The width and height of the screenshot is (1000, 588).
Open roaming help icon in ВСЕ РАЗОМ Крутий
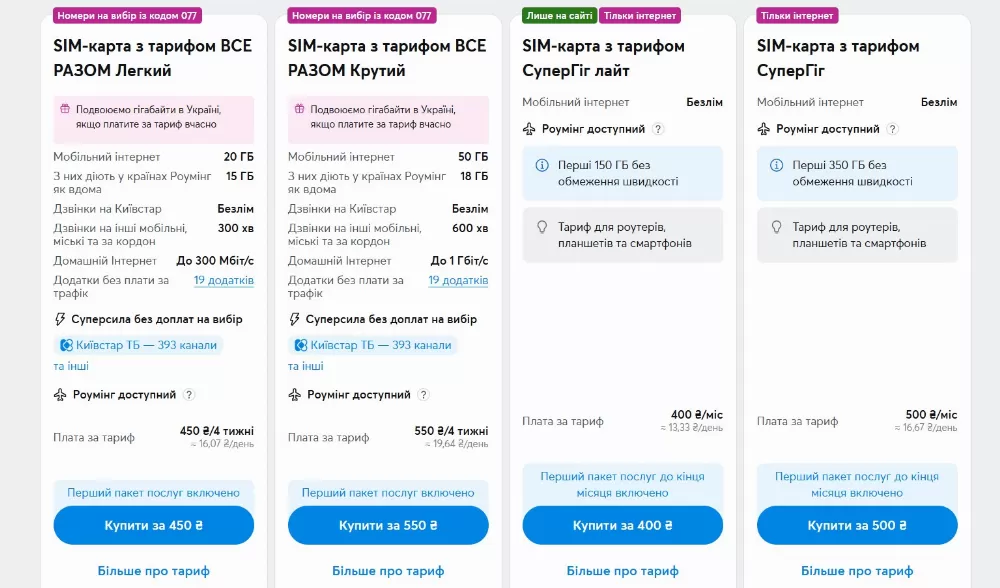coord(424,395)
